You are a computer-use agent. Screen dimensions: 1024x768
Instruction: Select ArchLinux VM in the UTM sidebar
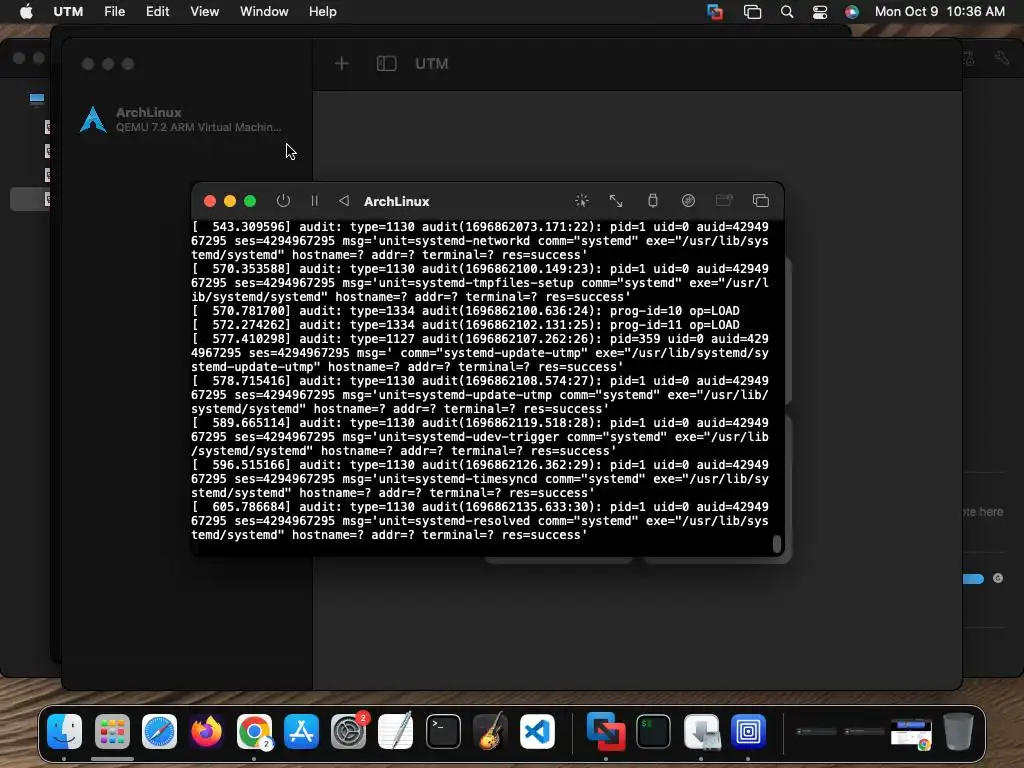coord(187,120)
